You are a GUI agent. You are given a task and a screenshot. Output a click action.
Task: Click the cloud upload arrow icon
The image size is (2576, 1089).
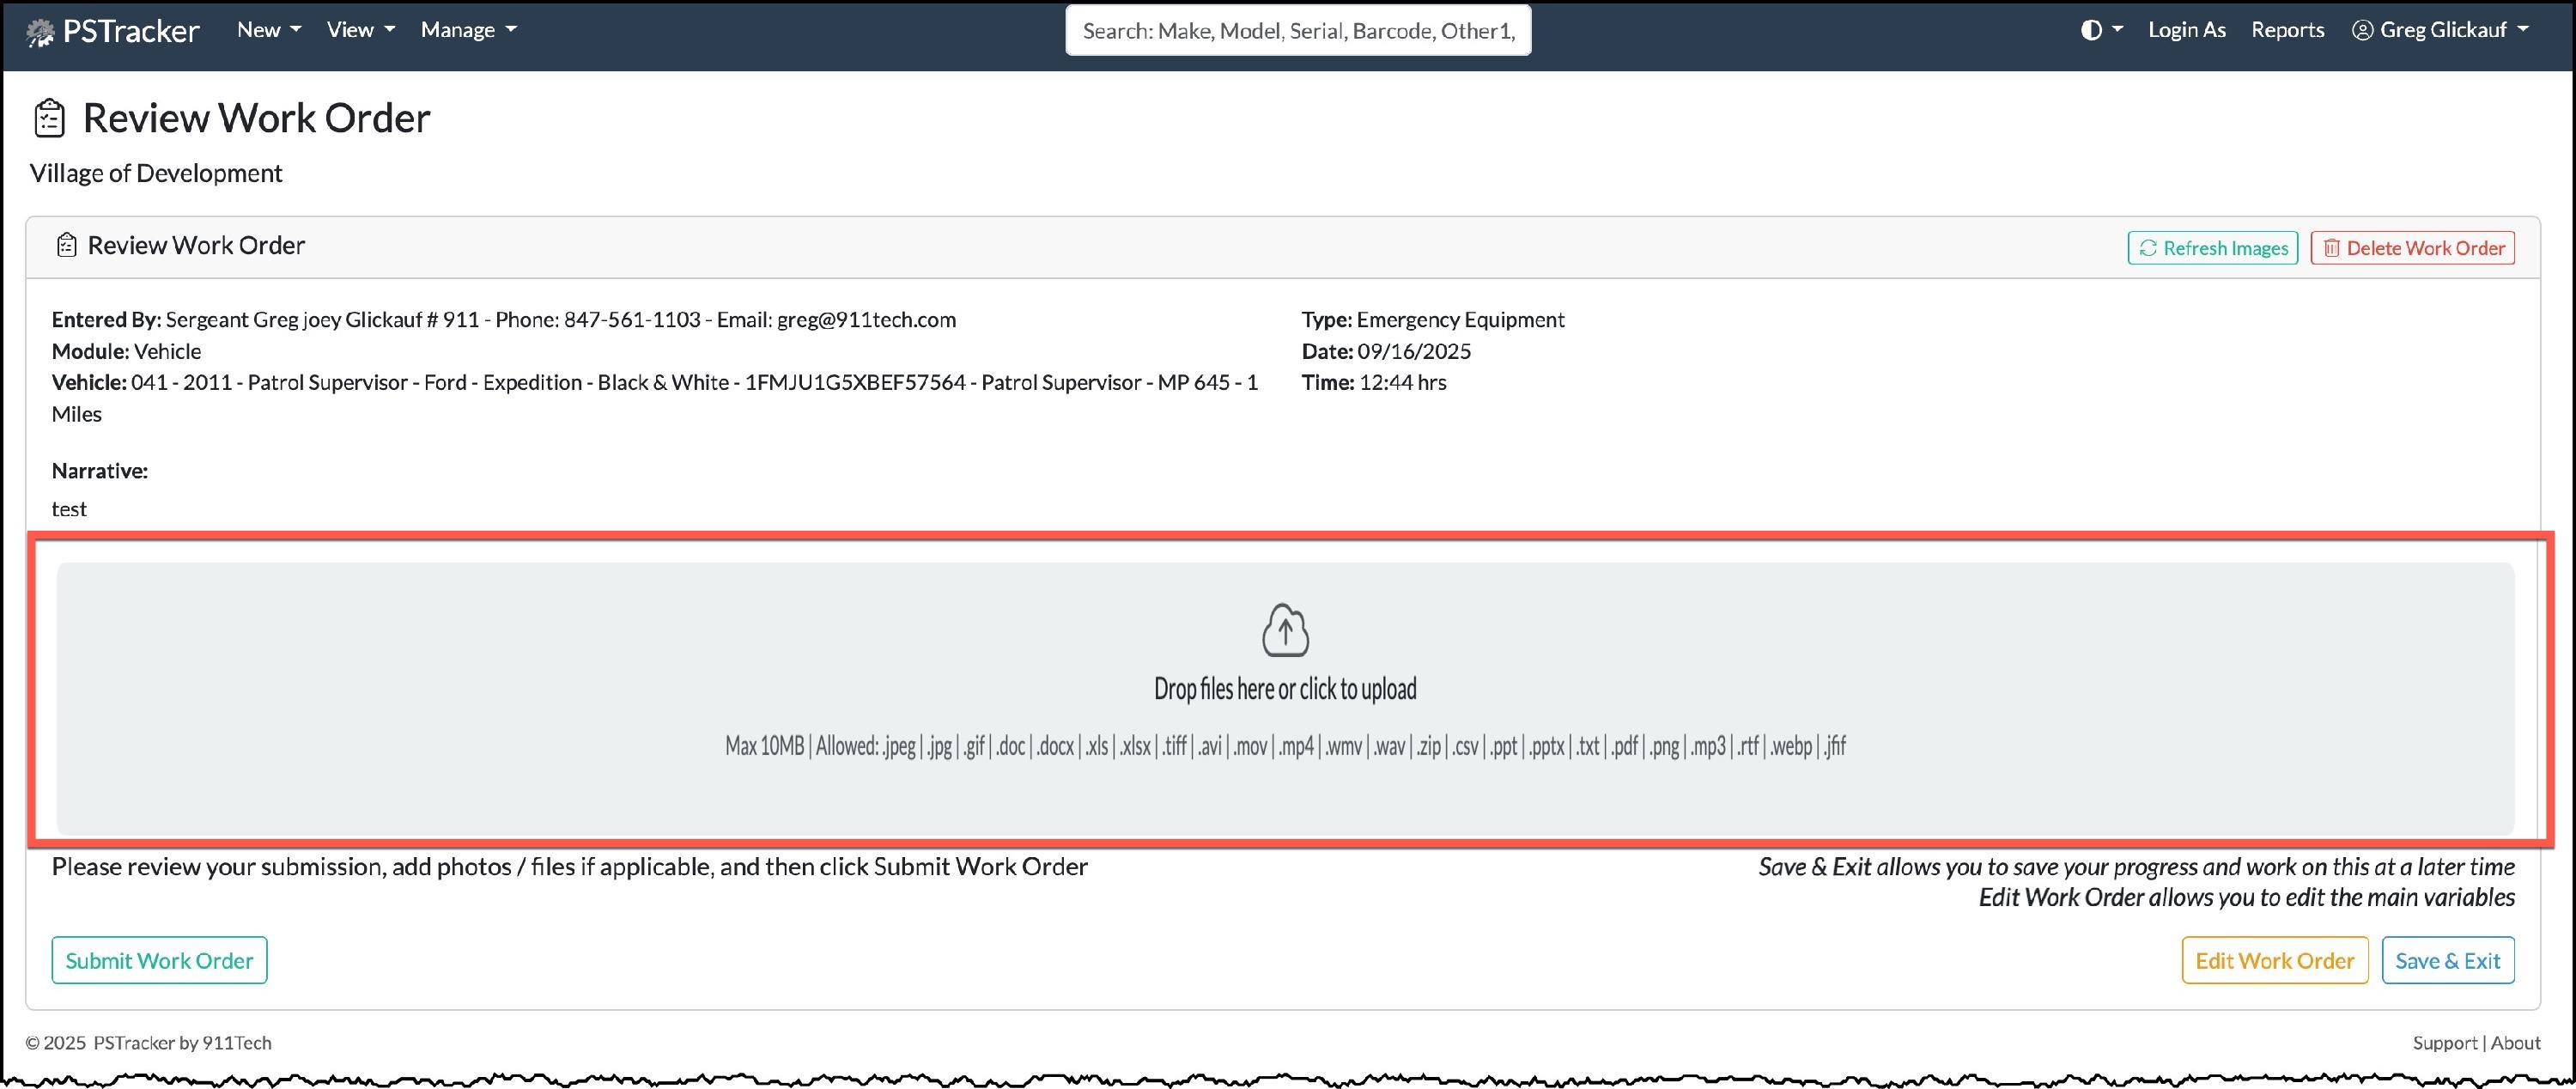(x=1285, y=630)
